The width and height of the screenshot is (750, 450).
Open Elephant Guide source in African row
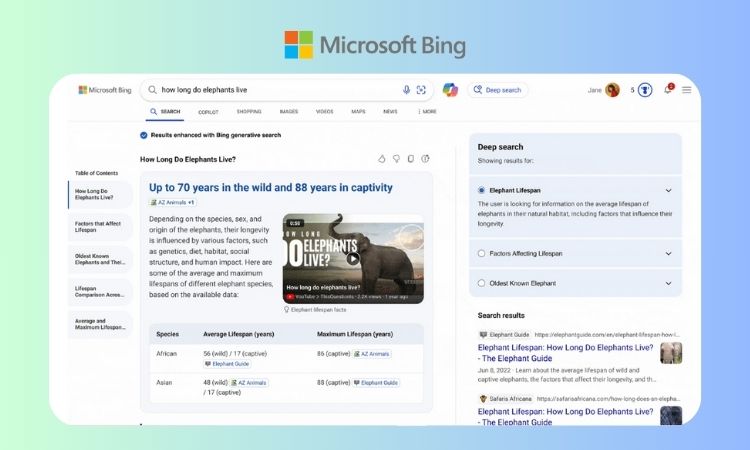227,364
